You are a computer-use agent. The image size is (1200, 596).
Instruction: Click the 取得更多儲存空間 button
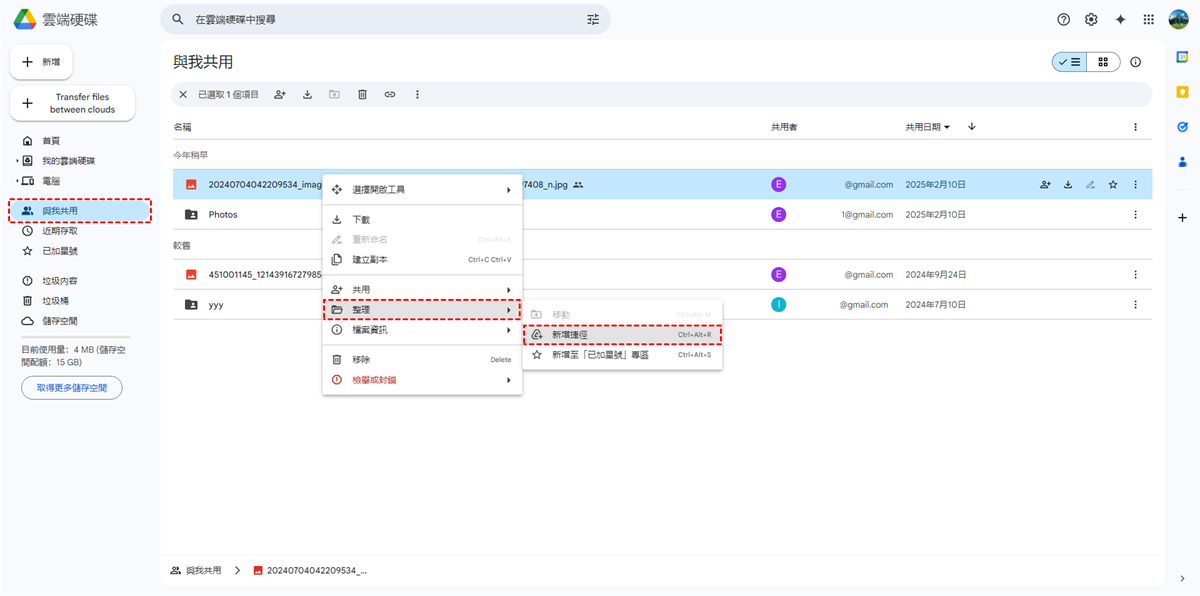[x=72, y=387]
